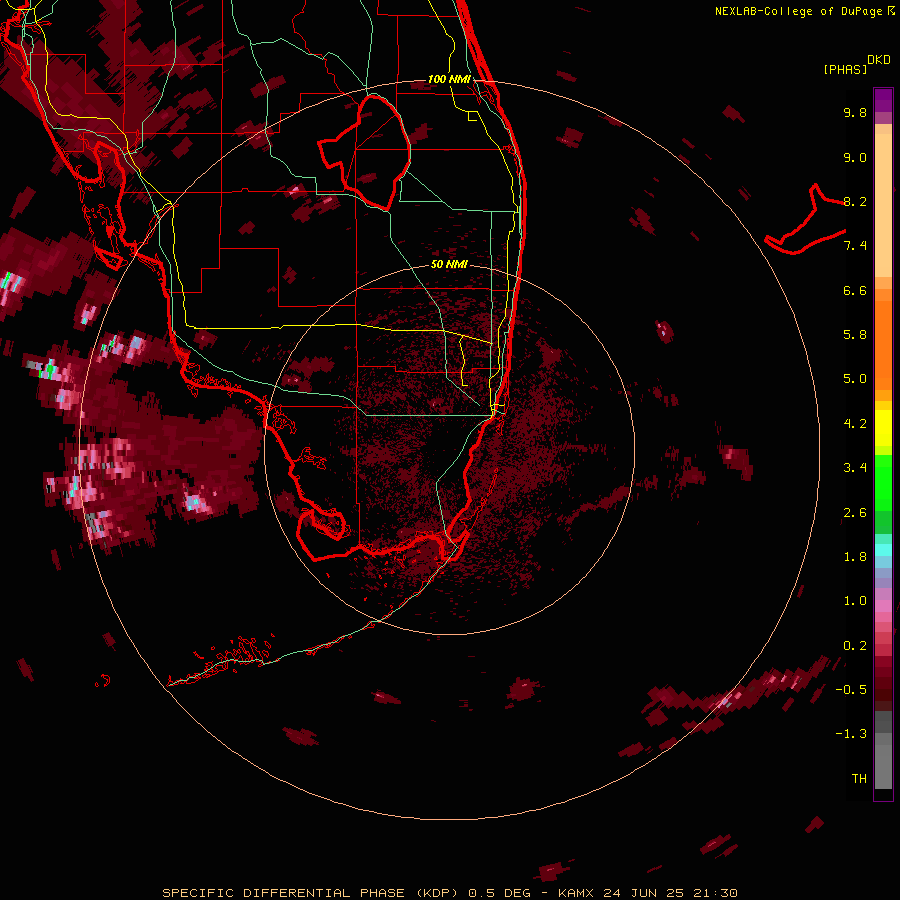This screenshot has height=900, width=900.
Task: Click the [PHAS] label above the color scale
Action: click(845, 69)
